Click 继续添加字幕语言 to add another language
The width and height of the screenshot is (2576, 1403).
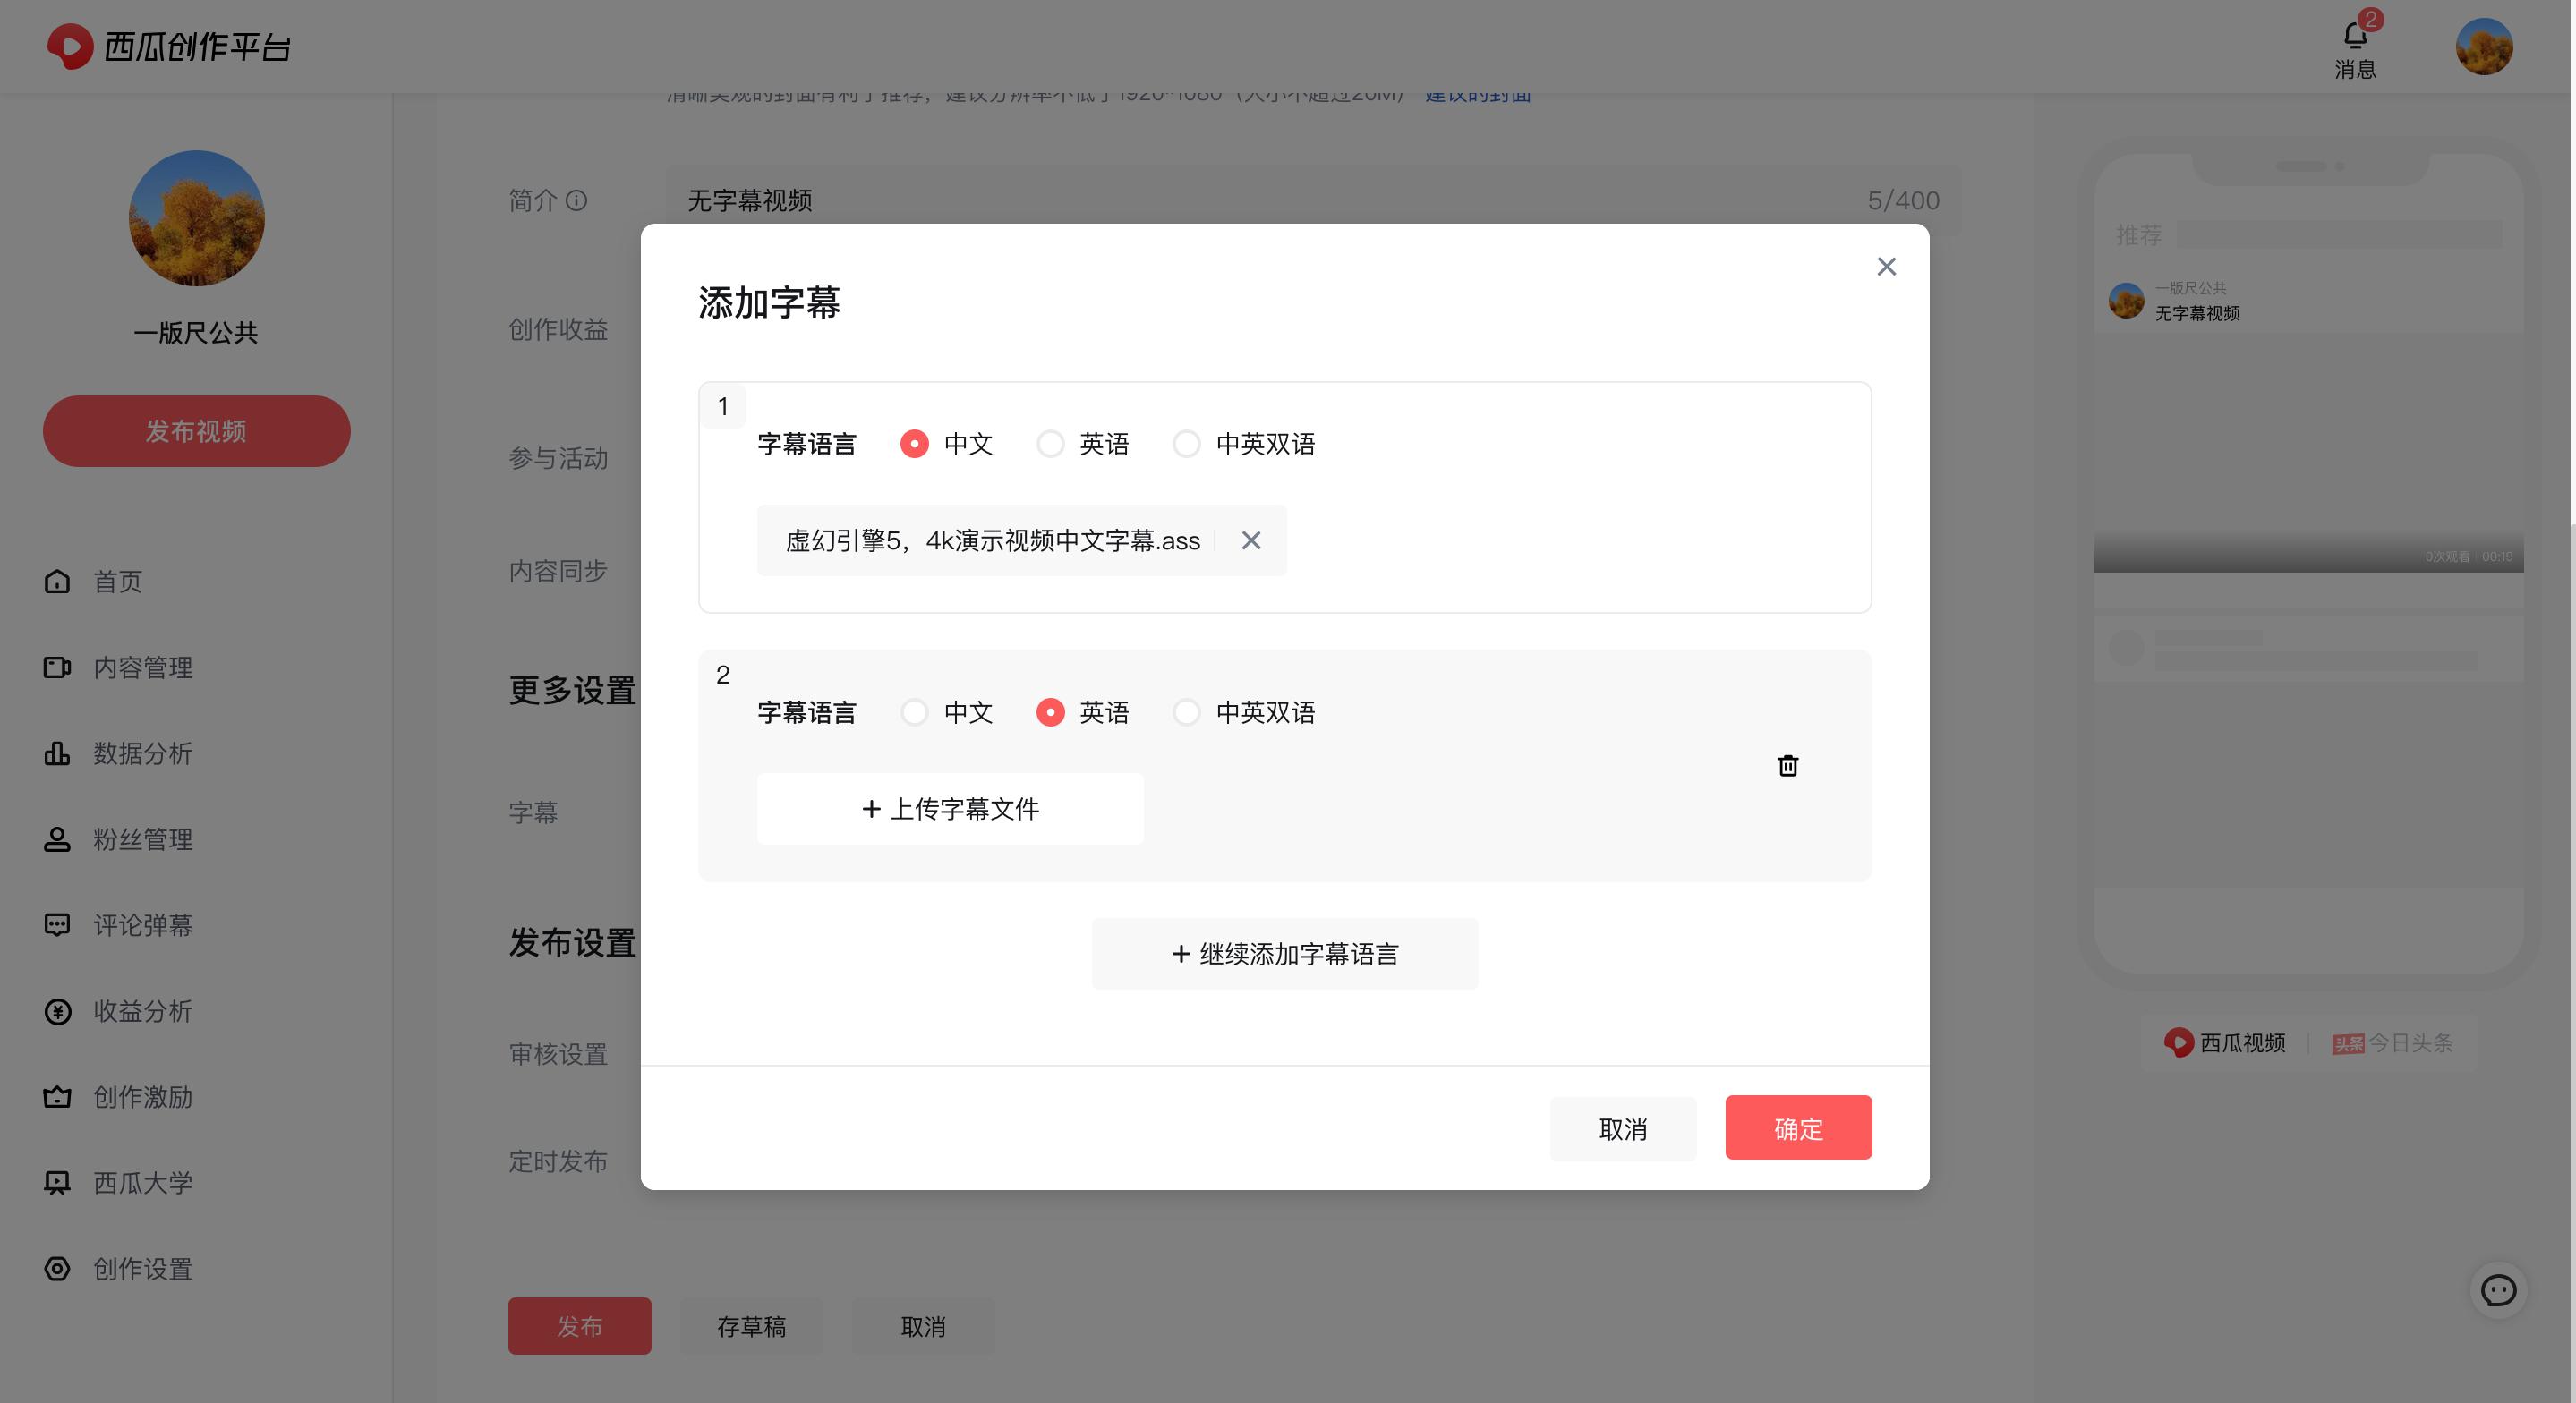tap(1284, 952)
